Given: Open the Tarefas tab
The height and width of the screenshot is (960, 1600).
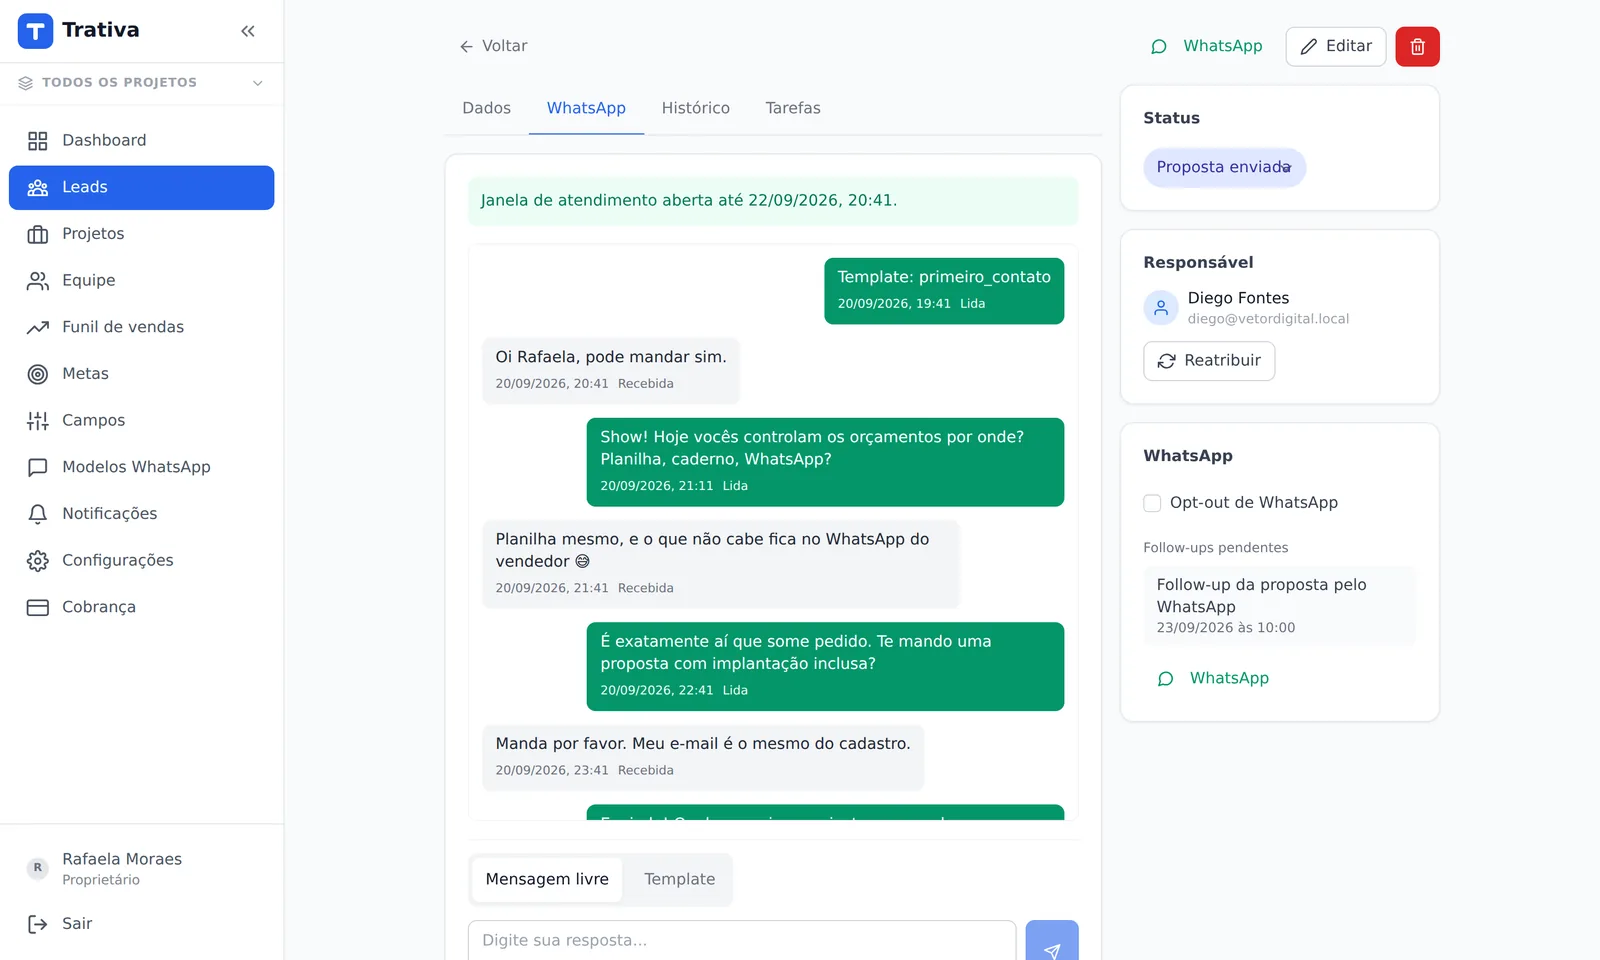Looking at the screenshot, I should [793, 108].
